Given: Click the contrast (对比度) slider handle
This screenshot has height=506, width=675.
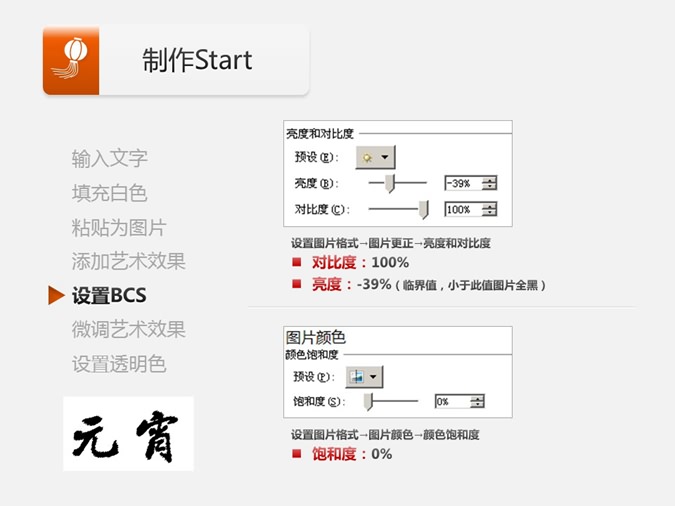Looking at the screenshot, I should [423, 209].
